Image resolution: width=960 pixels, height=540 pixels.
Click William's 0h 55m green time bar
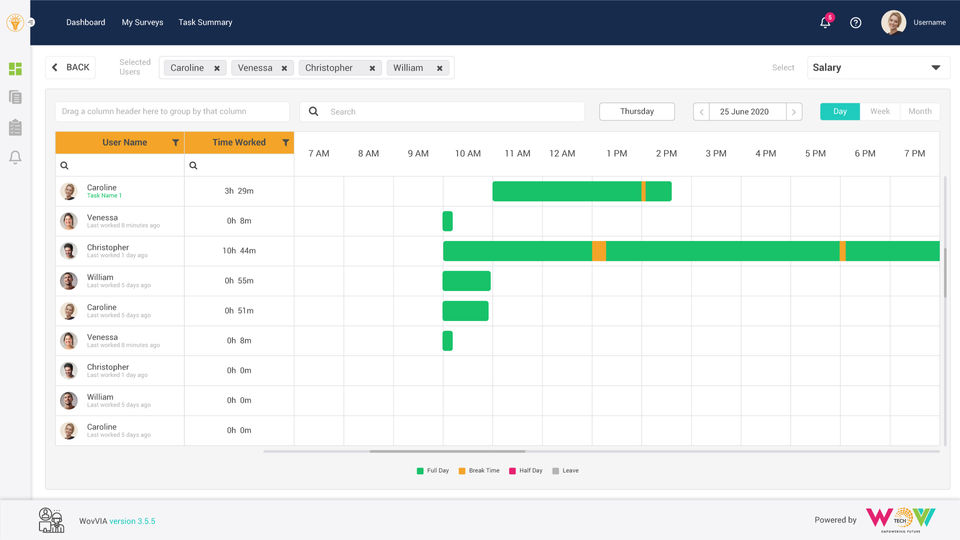467,281
